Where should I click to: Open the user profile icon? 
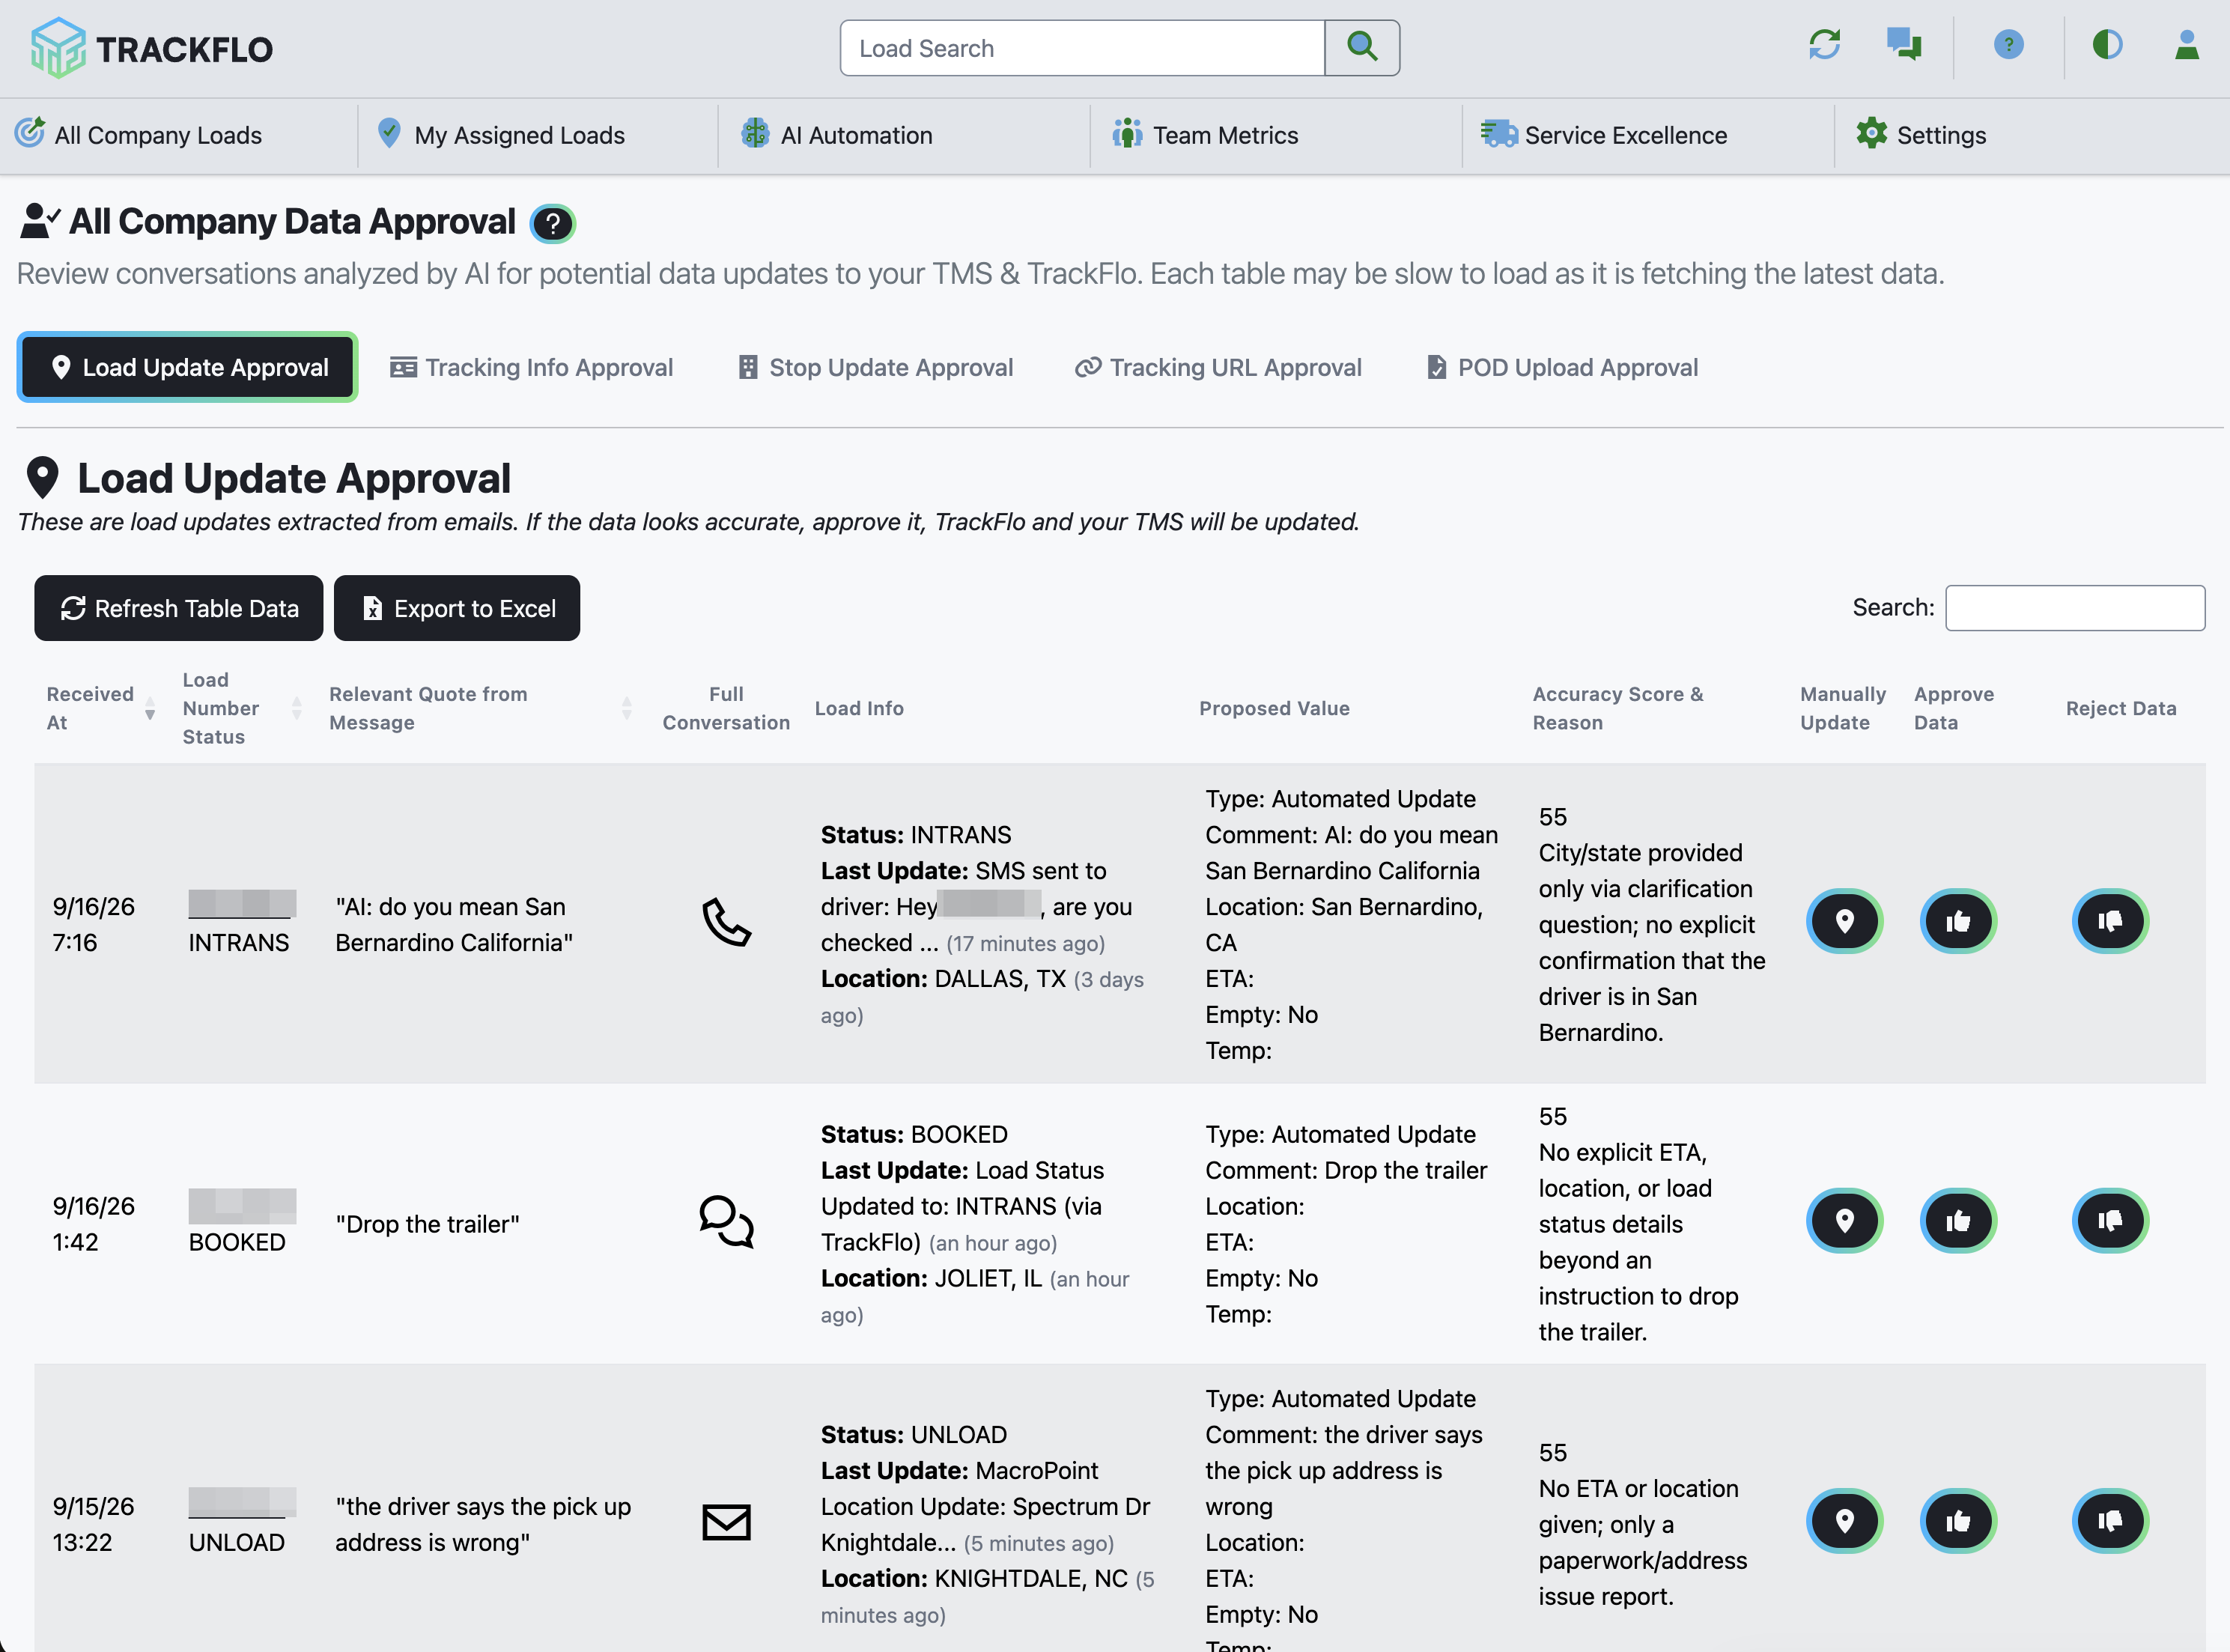pyautogui.click(x=2187, y=45)
